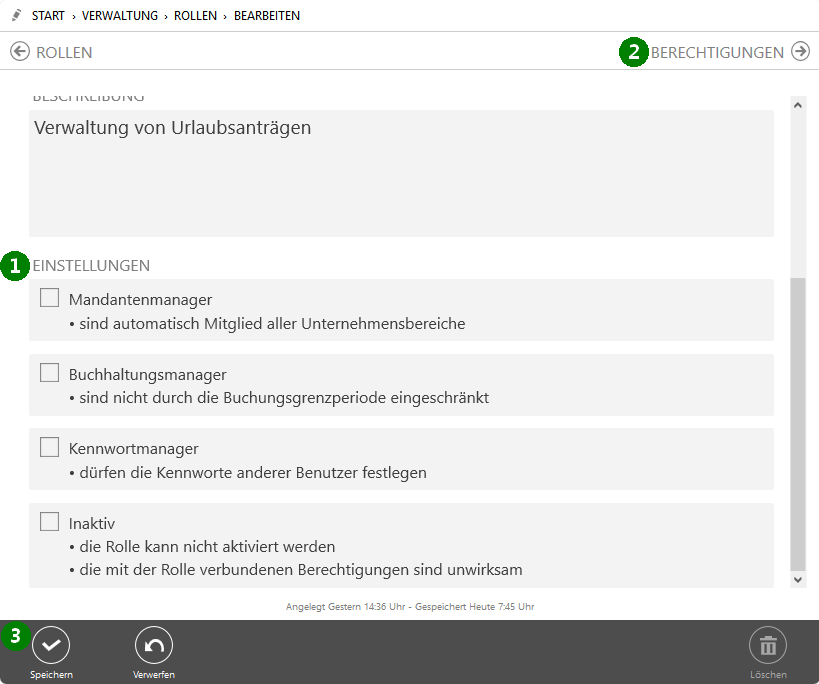
Task: Click green marker number 1
Action: tap(15, 266)
